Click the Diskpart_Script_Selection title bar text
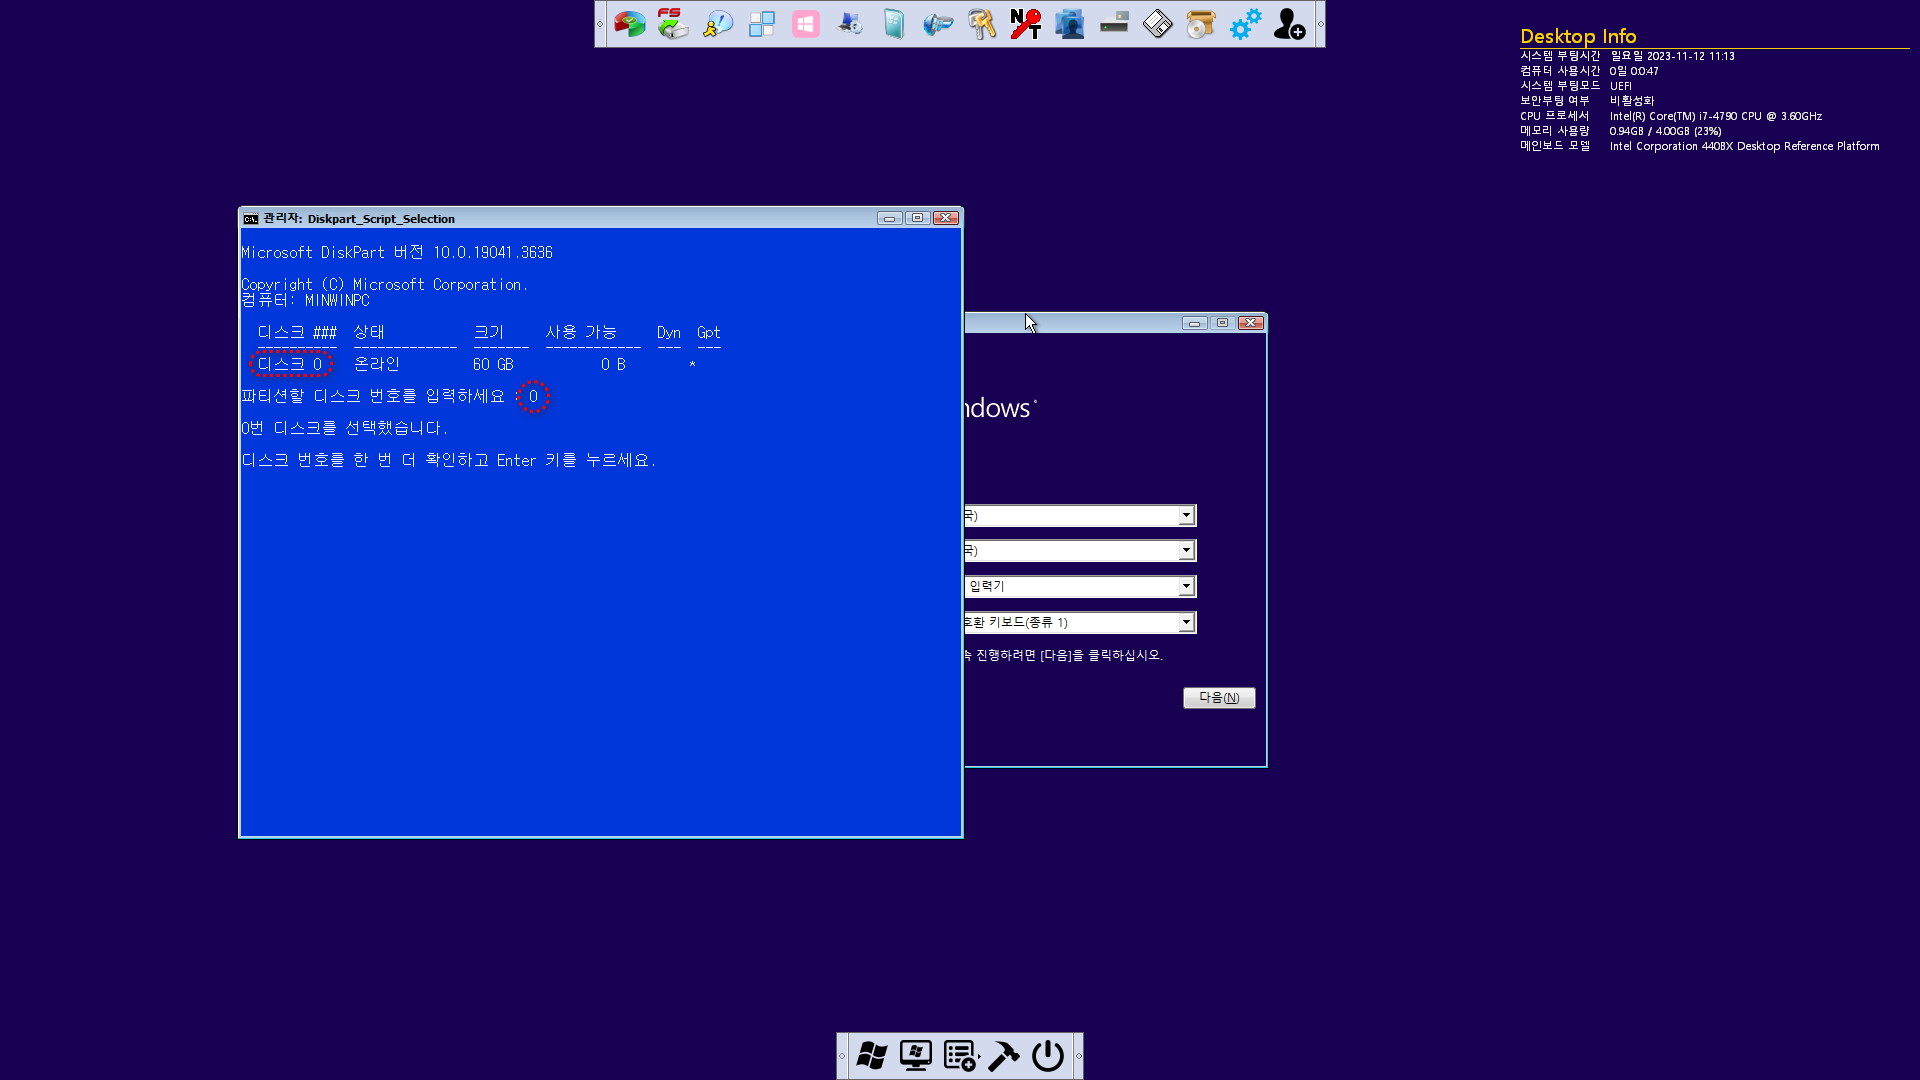 click(x=381, y=219)
